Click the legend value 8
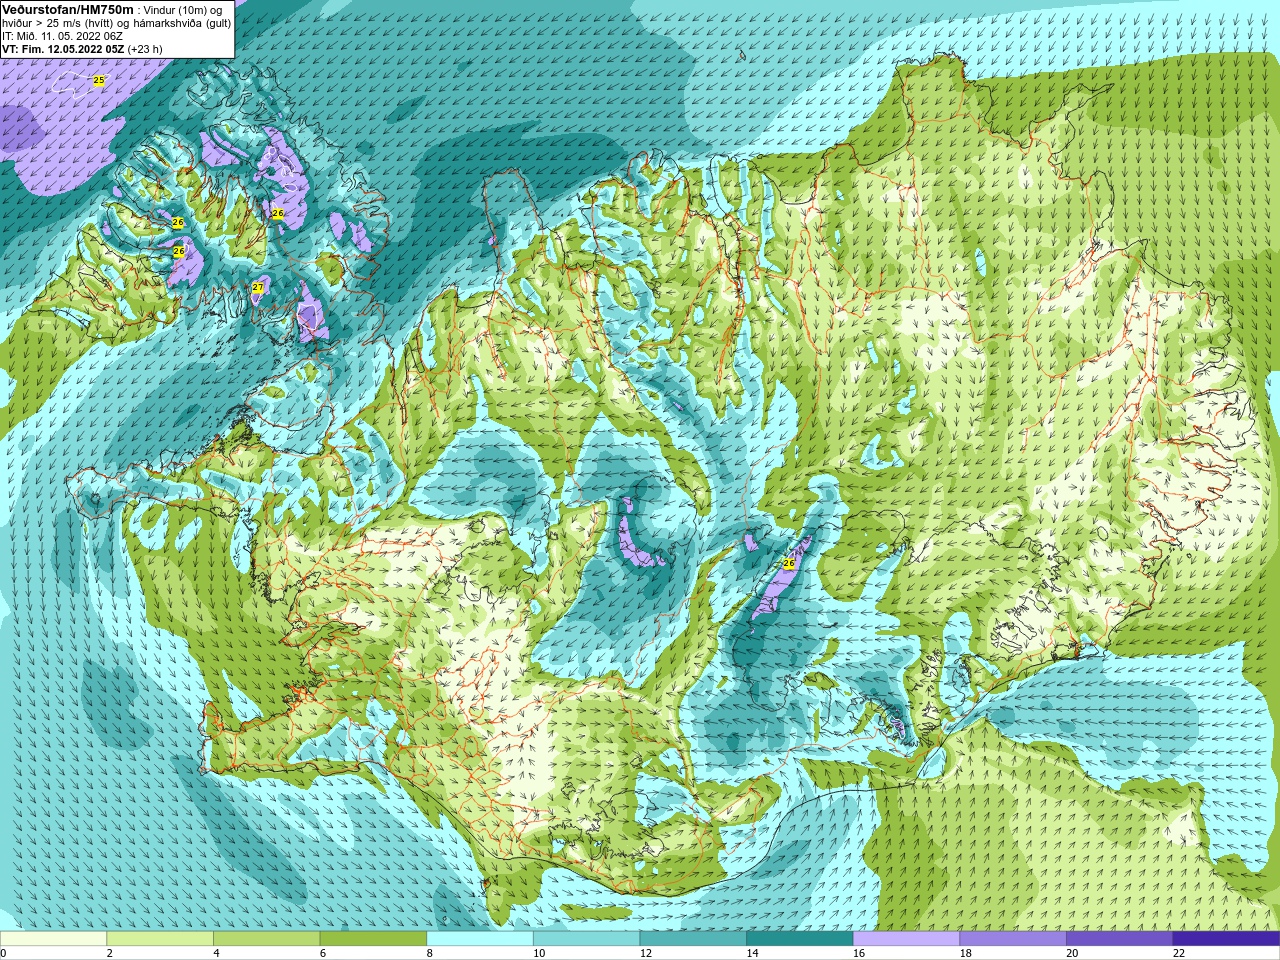Image resolution: width=1280 pixels, height=960 pixels. (x=430, y=953)
